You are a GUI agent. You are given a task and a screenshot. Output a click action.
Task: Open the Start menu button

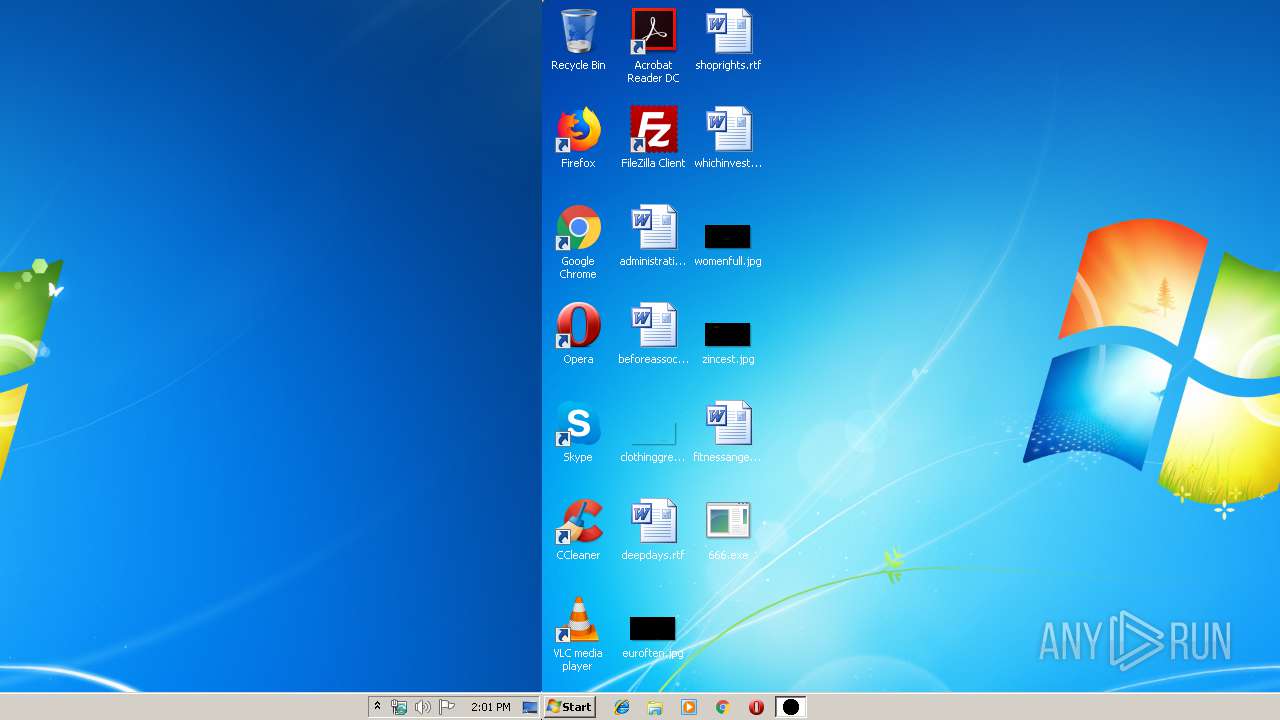(x=570, y=707)
